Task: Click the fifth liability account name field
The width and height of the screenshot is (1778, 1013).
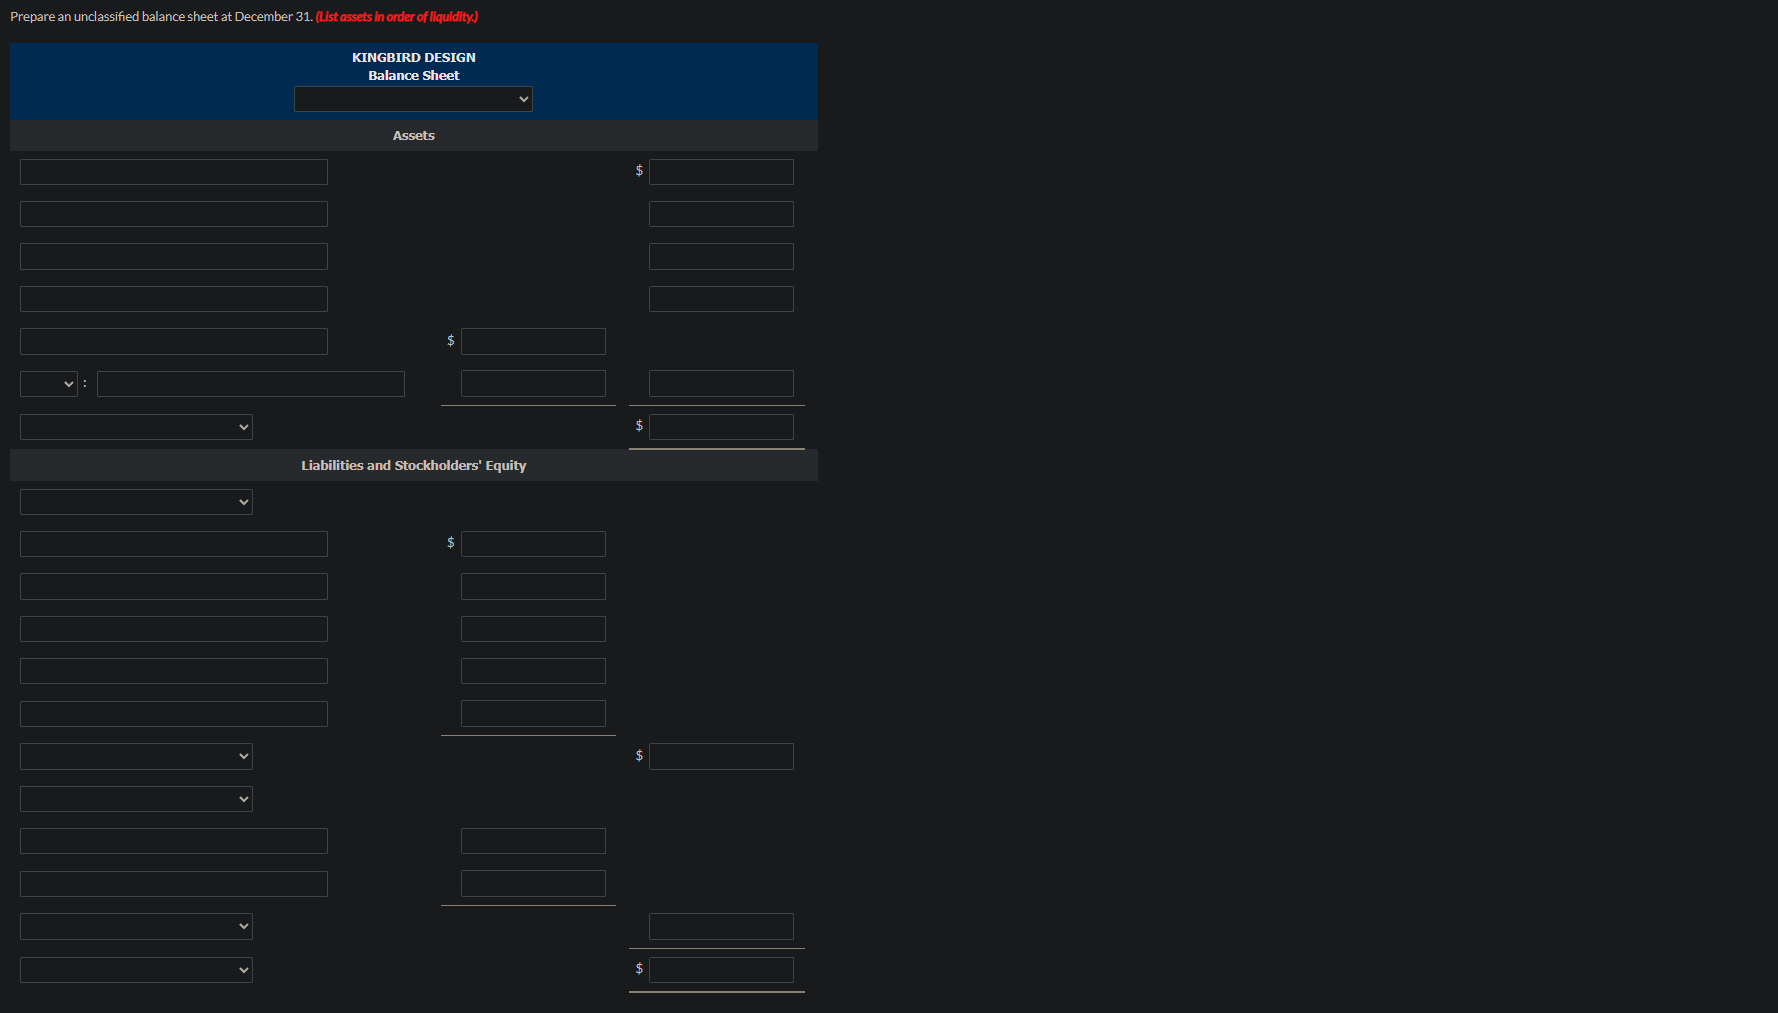Action: (x=174, y=714)
